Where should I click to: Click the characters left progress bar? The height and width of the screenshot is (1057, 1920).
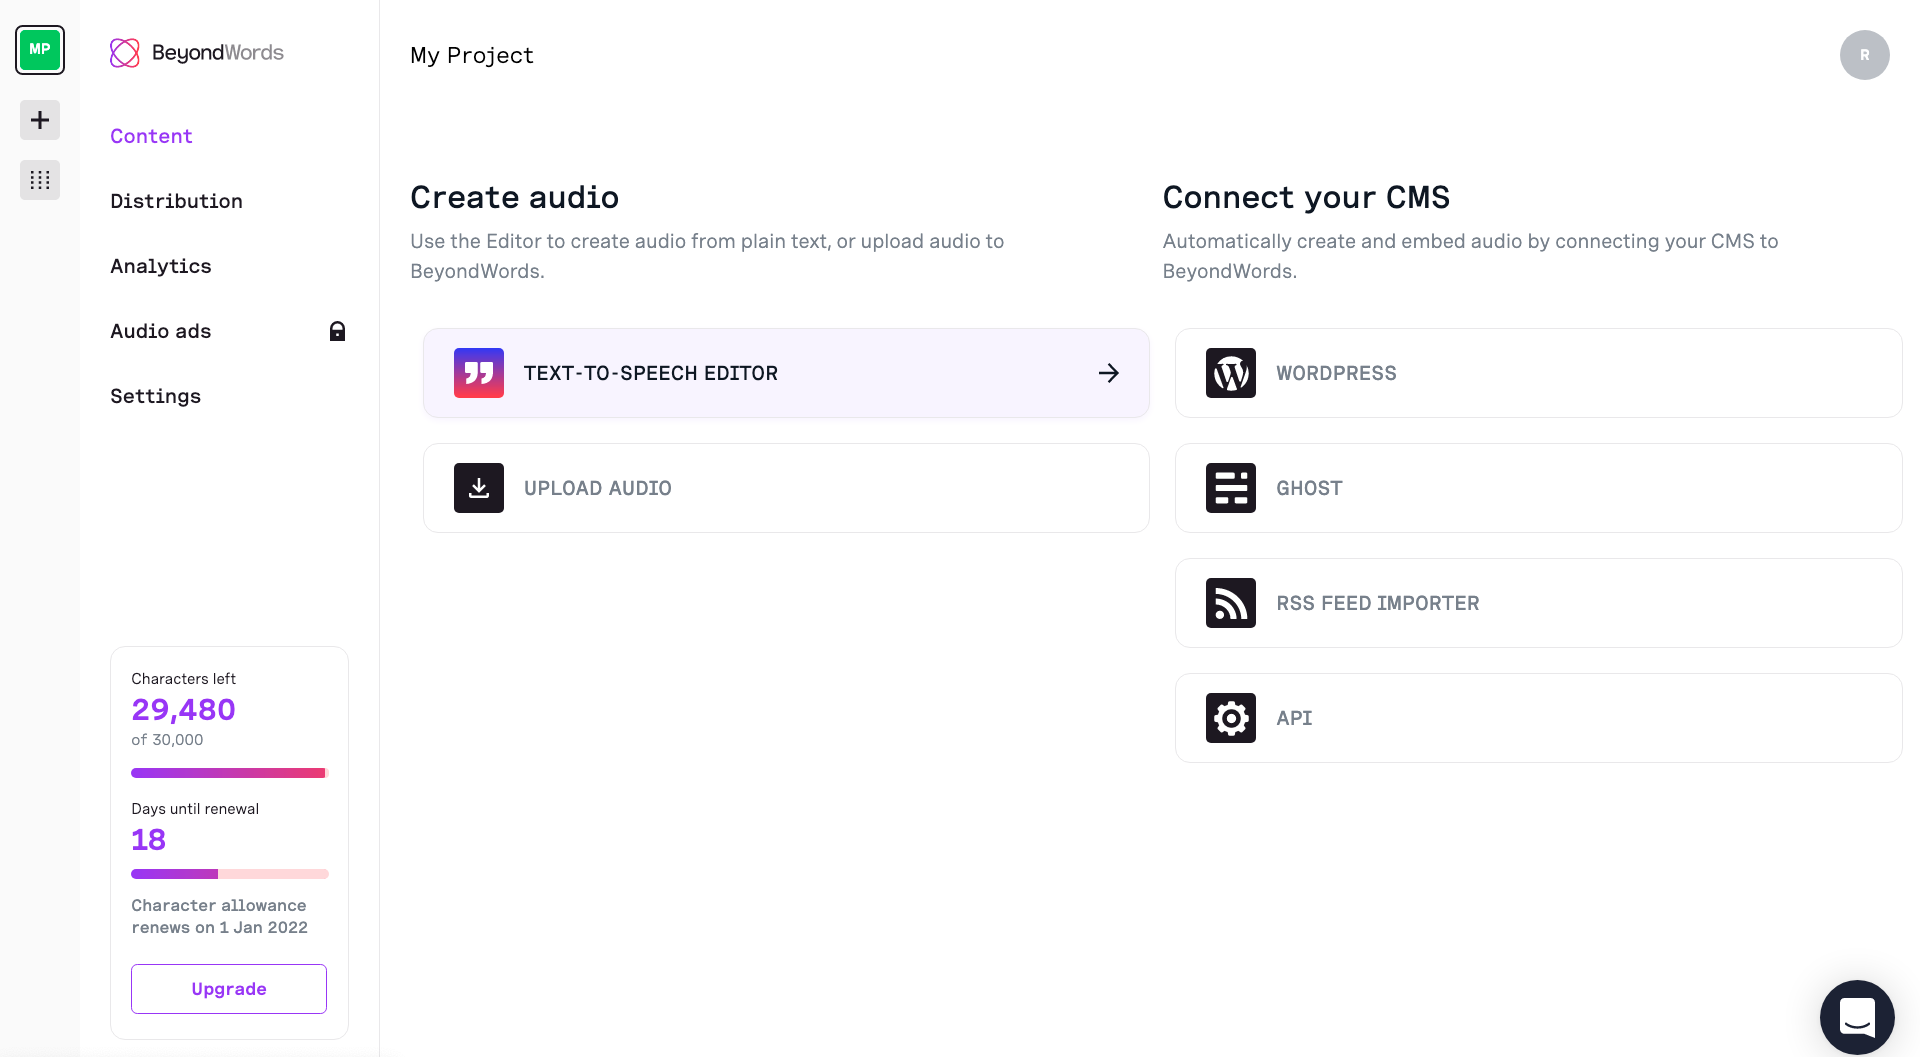pos(230,773)
